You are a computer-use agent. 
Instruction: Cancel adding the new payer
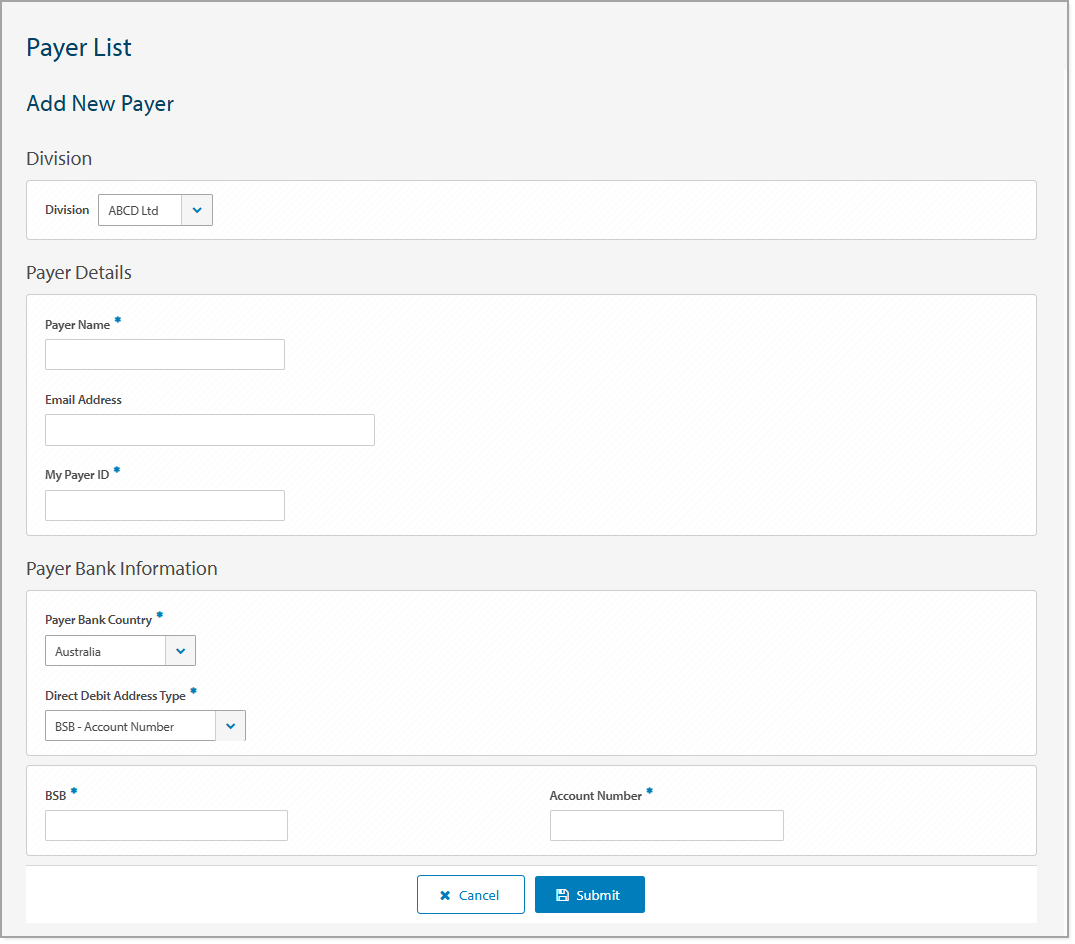tap(471, 895)
